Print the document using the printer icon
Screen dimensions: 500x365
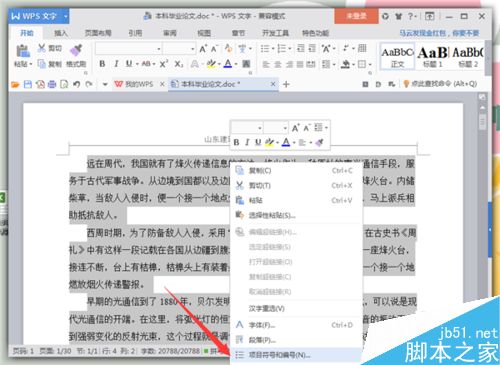pyautogui.click(x=52, y=84)
